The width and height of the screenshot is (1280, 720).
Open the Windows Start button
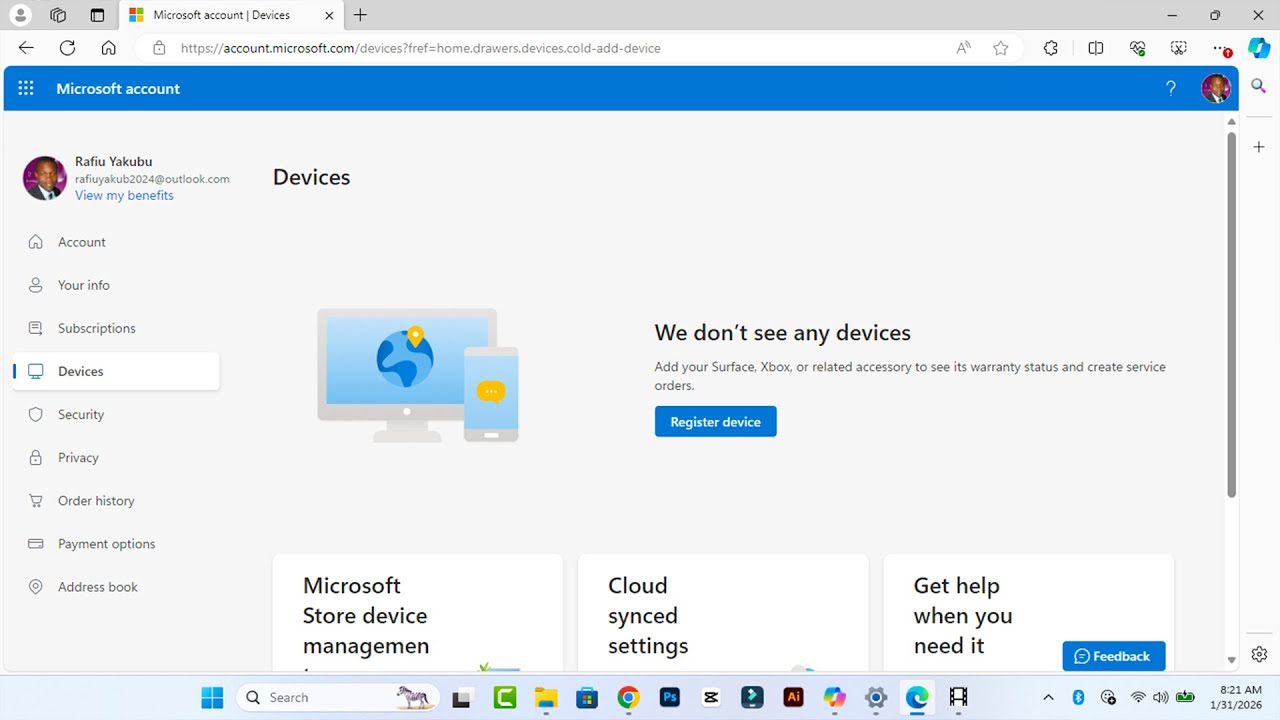point(212,697)
